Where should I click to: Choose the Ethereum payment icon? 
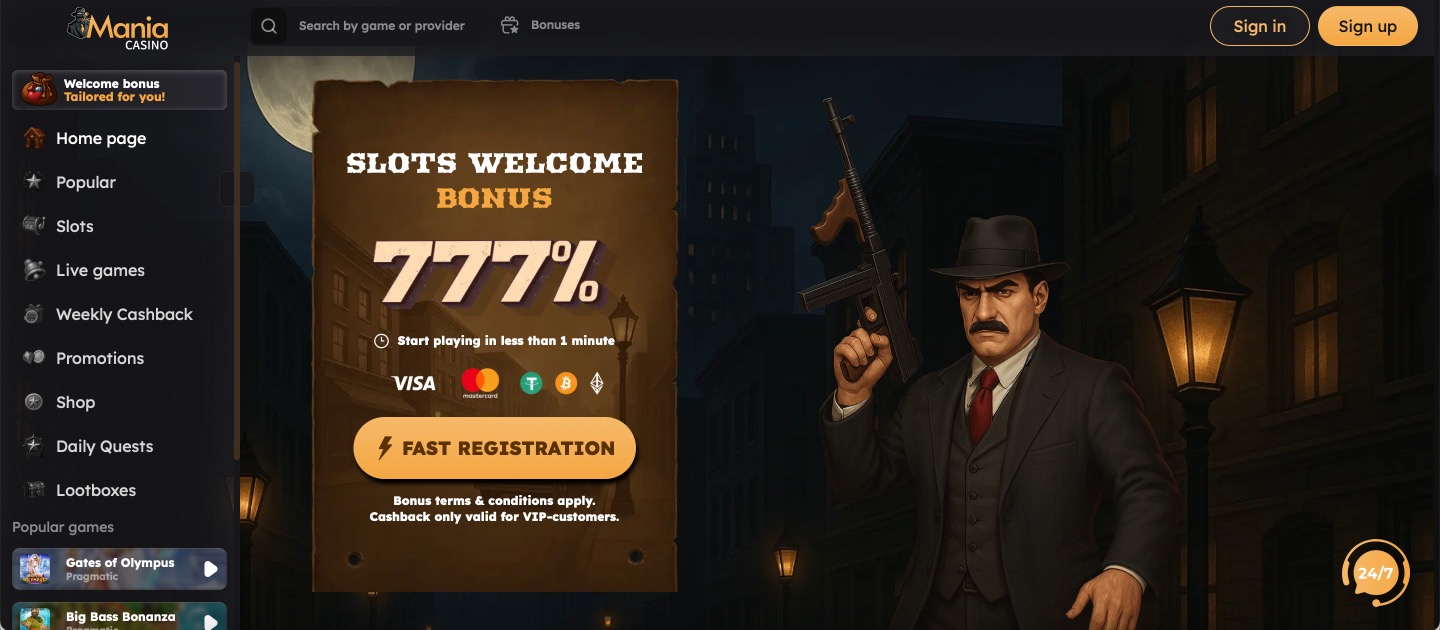pyautogui.click(x=597, y=383)
